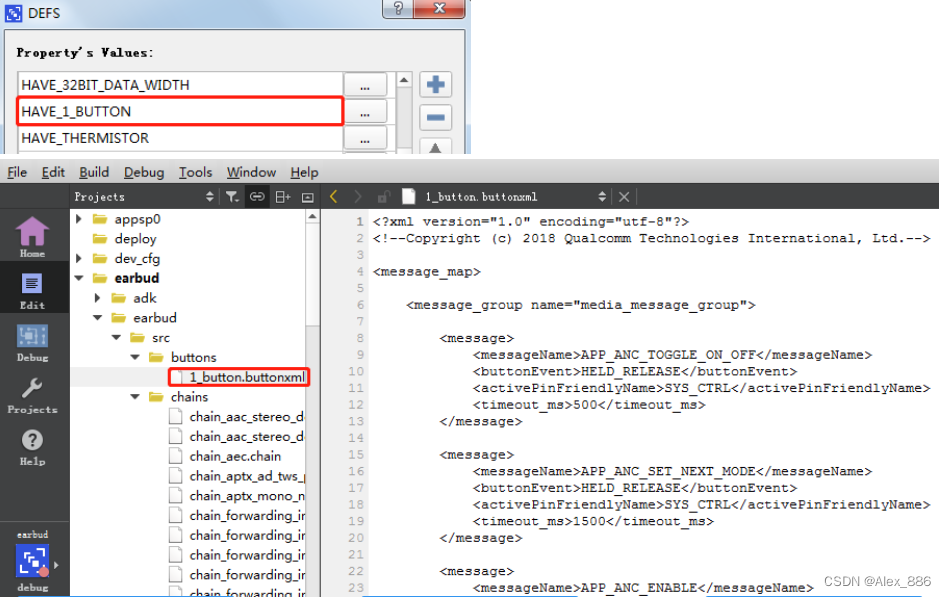Click the timeout_ms 1500 line

[593, 521]
